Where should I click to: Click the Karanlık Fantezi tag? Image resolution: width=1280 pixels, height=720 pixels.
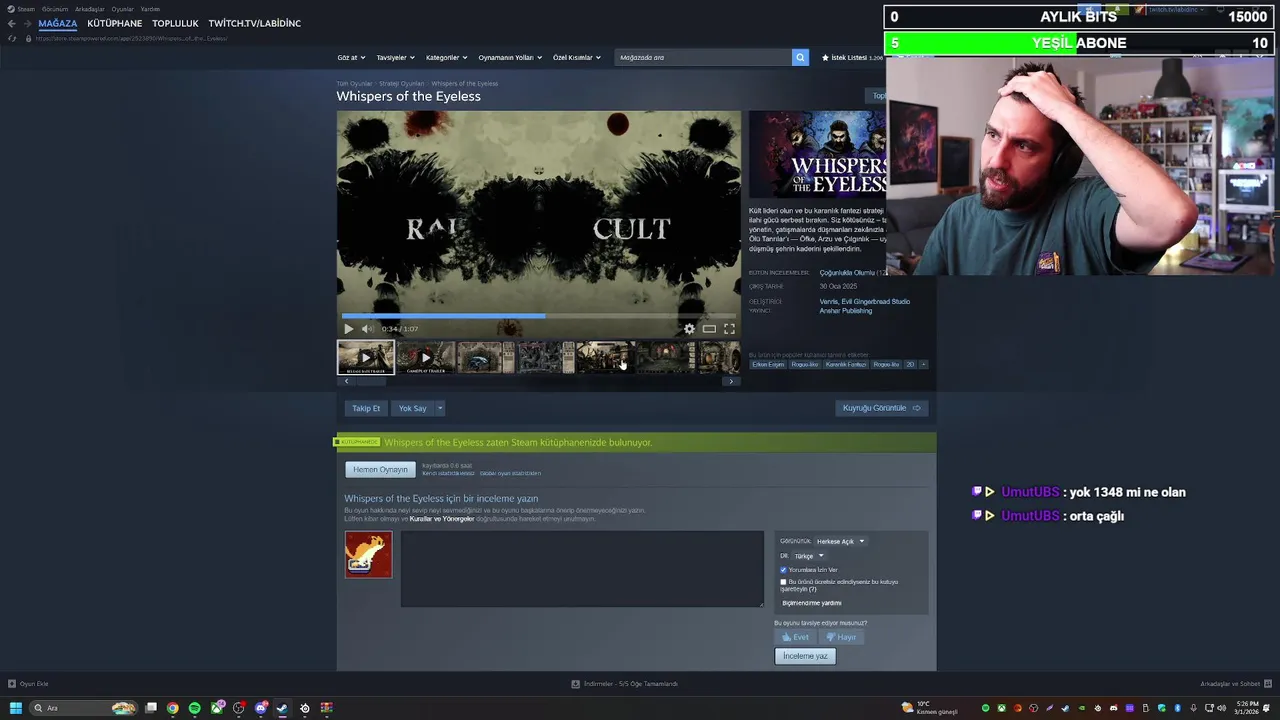[846, 364]
